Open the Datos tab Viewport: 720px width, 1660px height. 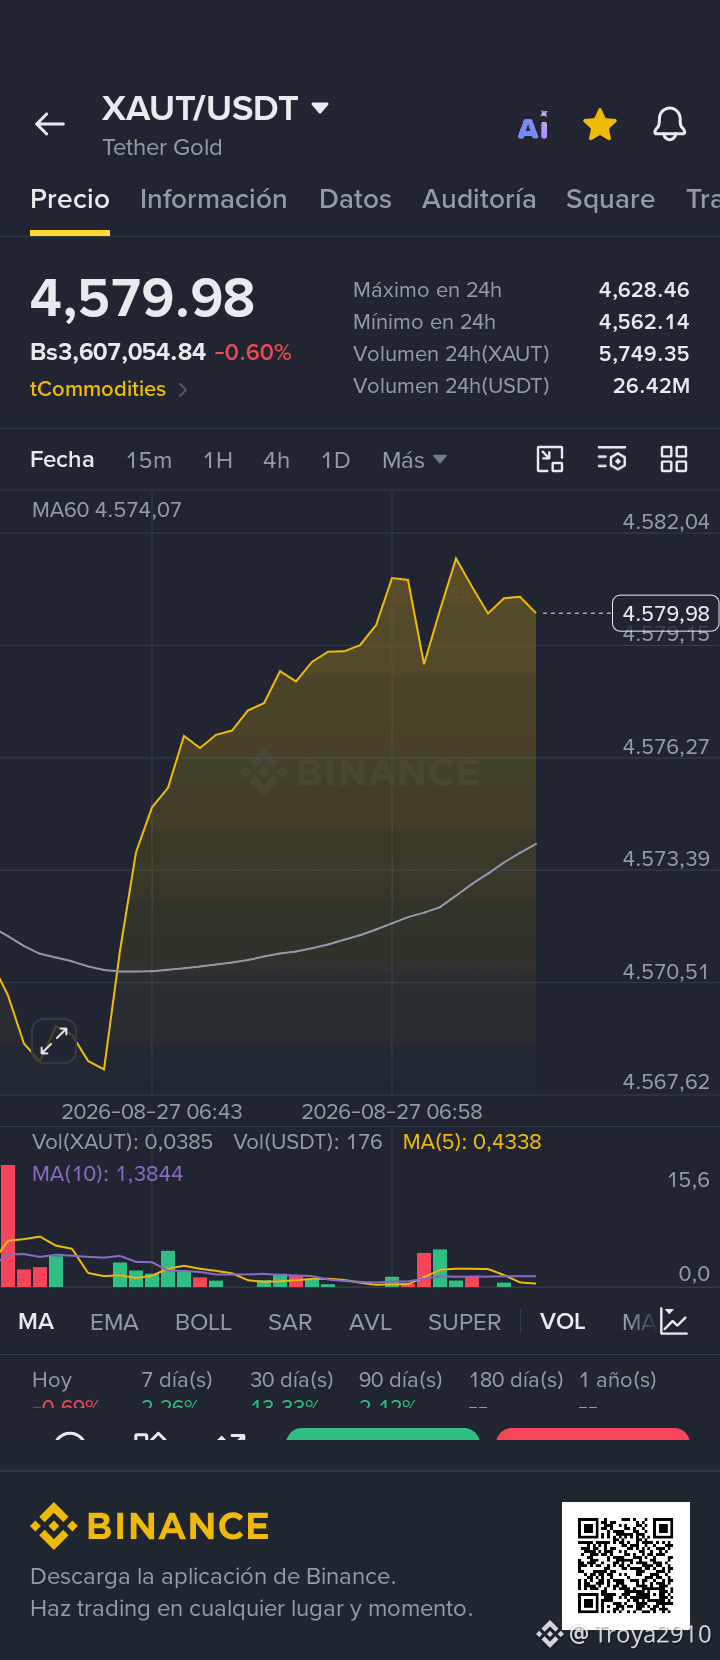355,199
